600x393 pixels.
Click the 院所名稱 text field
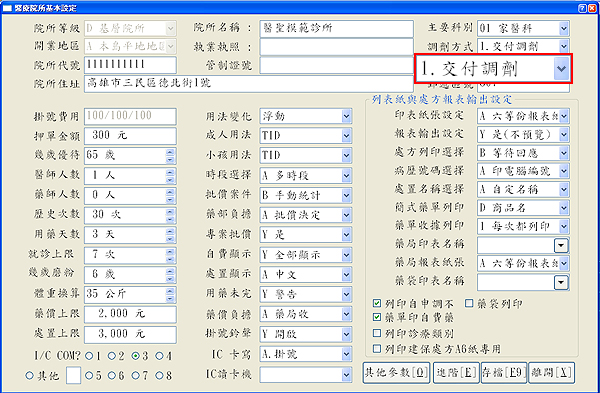coord(336,29)
